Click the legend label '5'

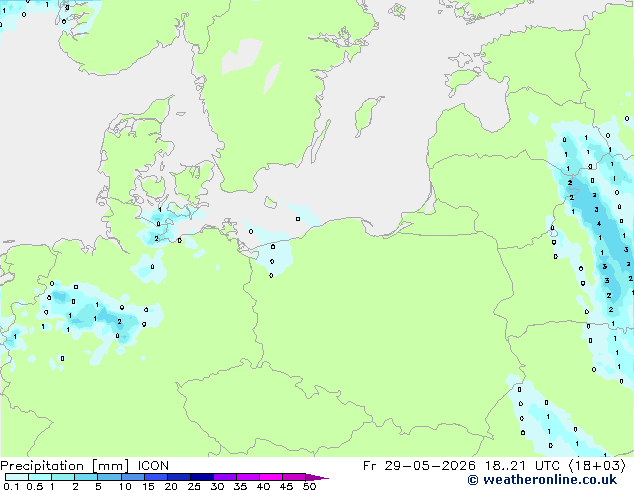98,486
